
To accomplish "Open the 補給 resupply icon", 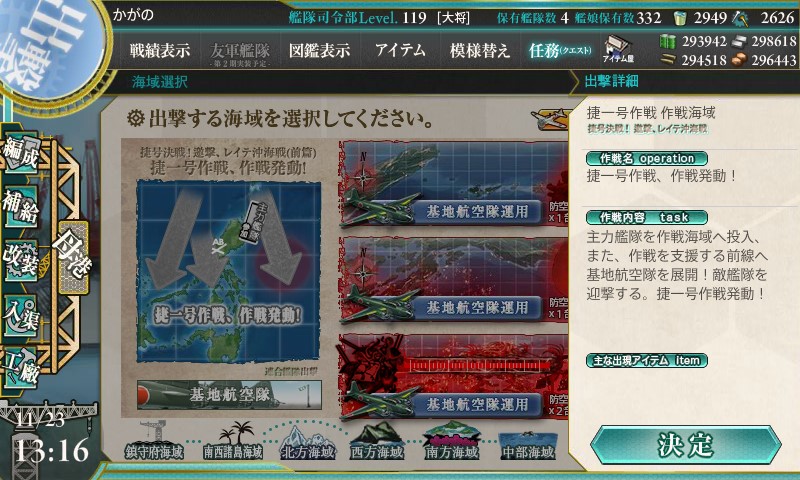I will tap(21, 207).
